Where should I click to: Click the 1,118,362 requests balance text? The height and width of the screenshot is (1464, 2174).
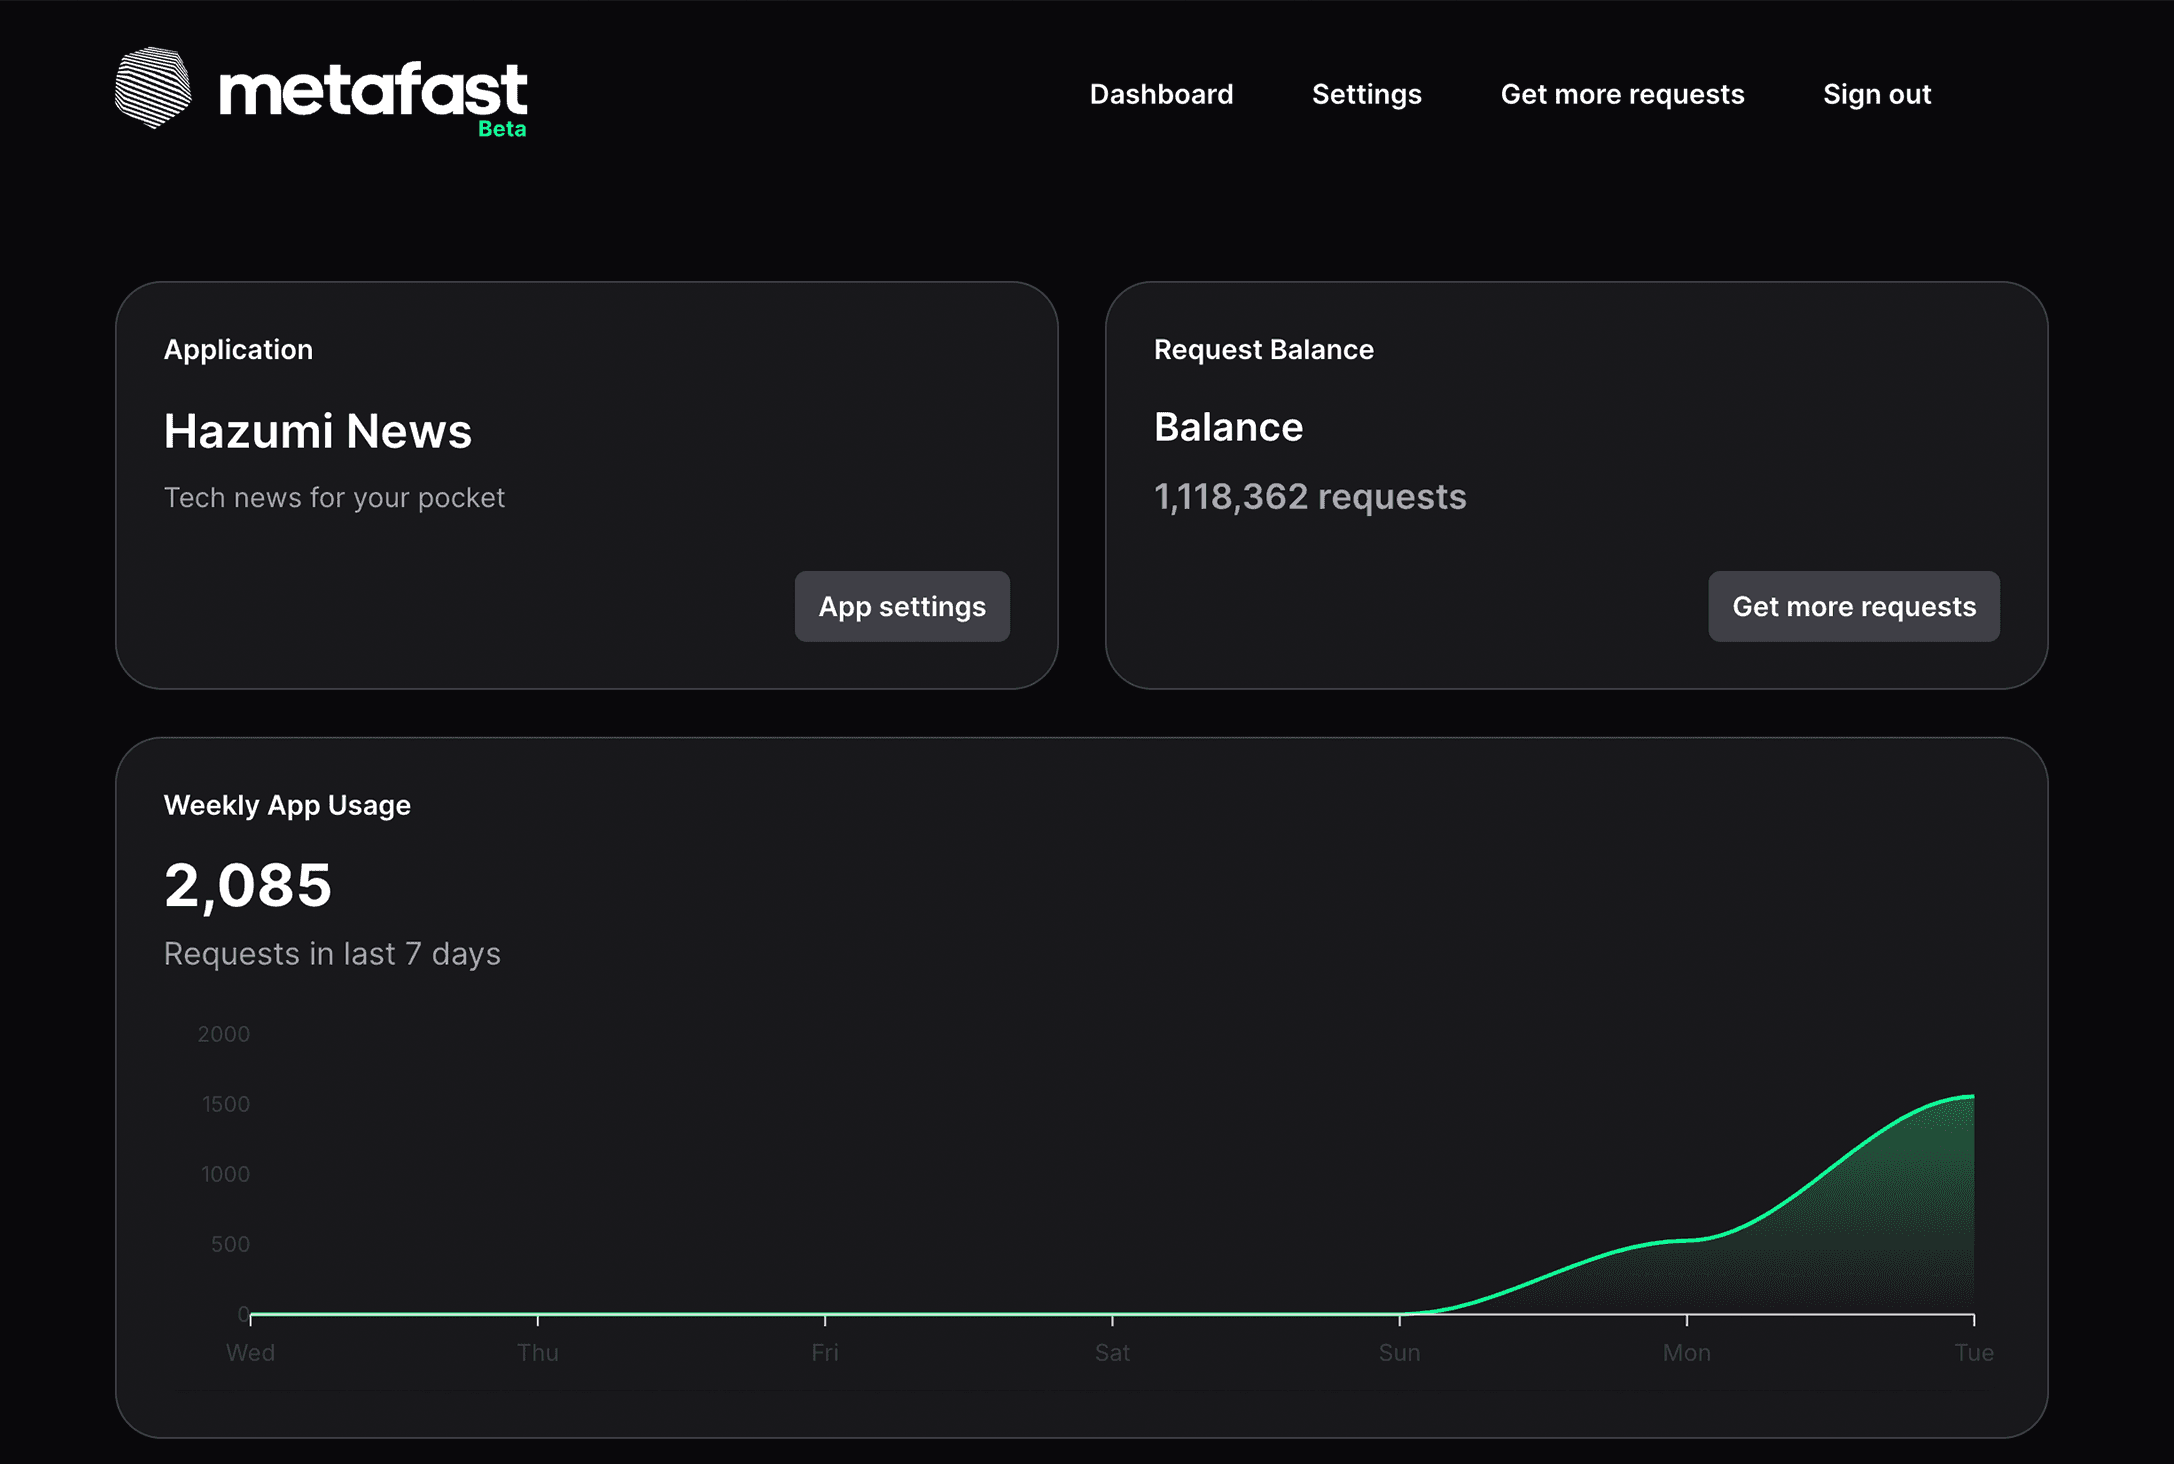[1309, 497]
